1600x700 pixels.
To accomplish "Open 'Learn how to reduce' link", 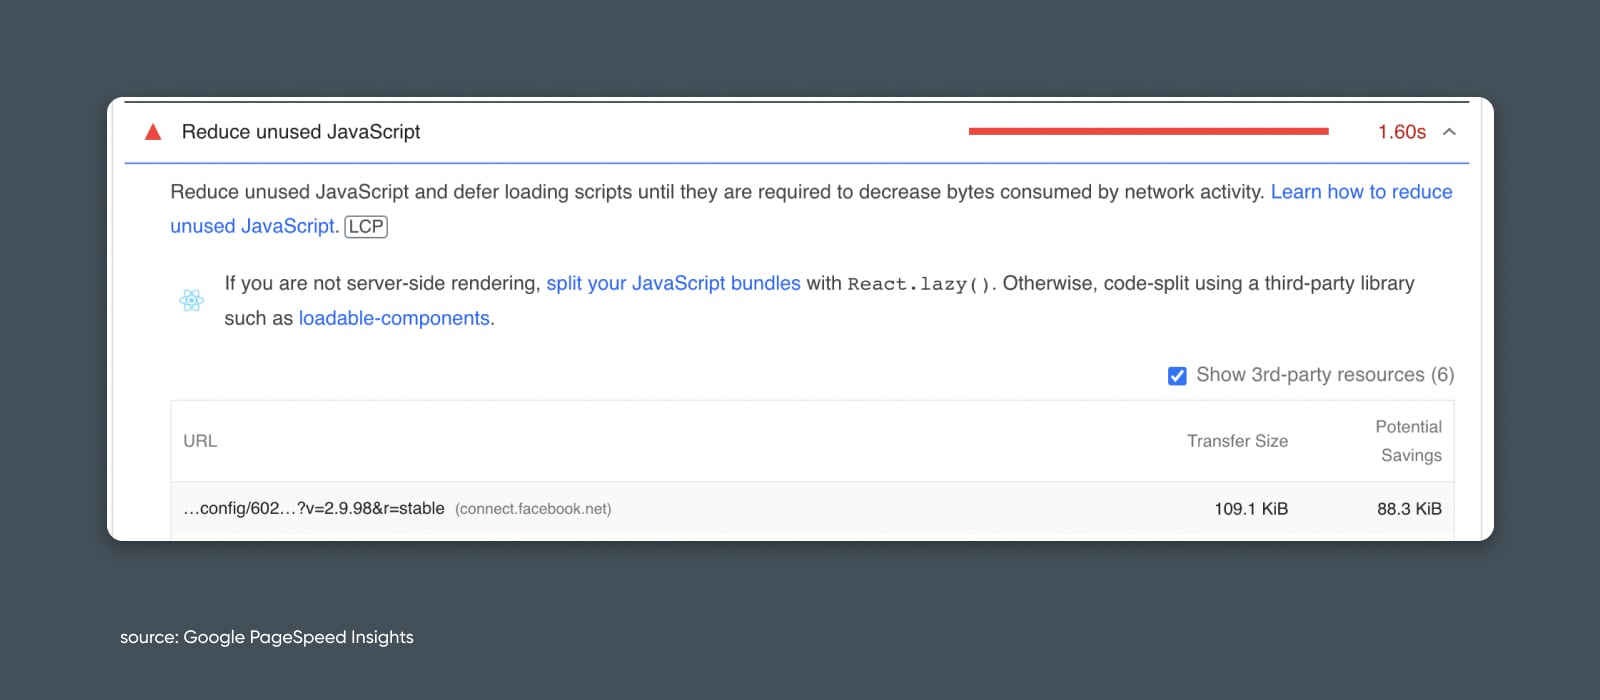I will click(x=1360, y=192).
